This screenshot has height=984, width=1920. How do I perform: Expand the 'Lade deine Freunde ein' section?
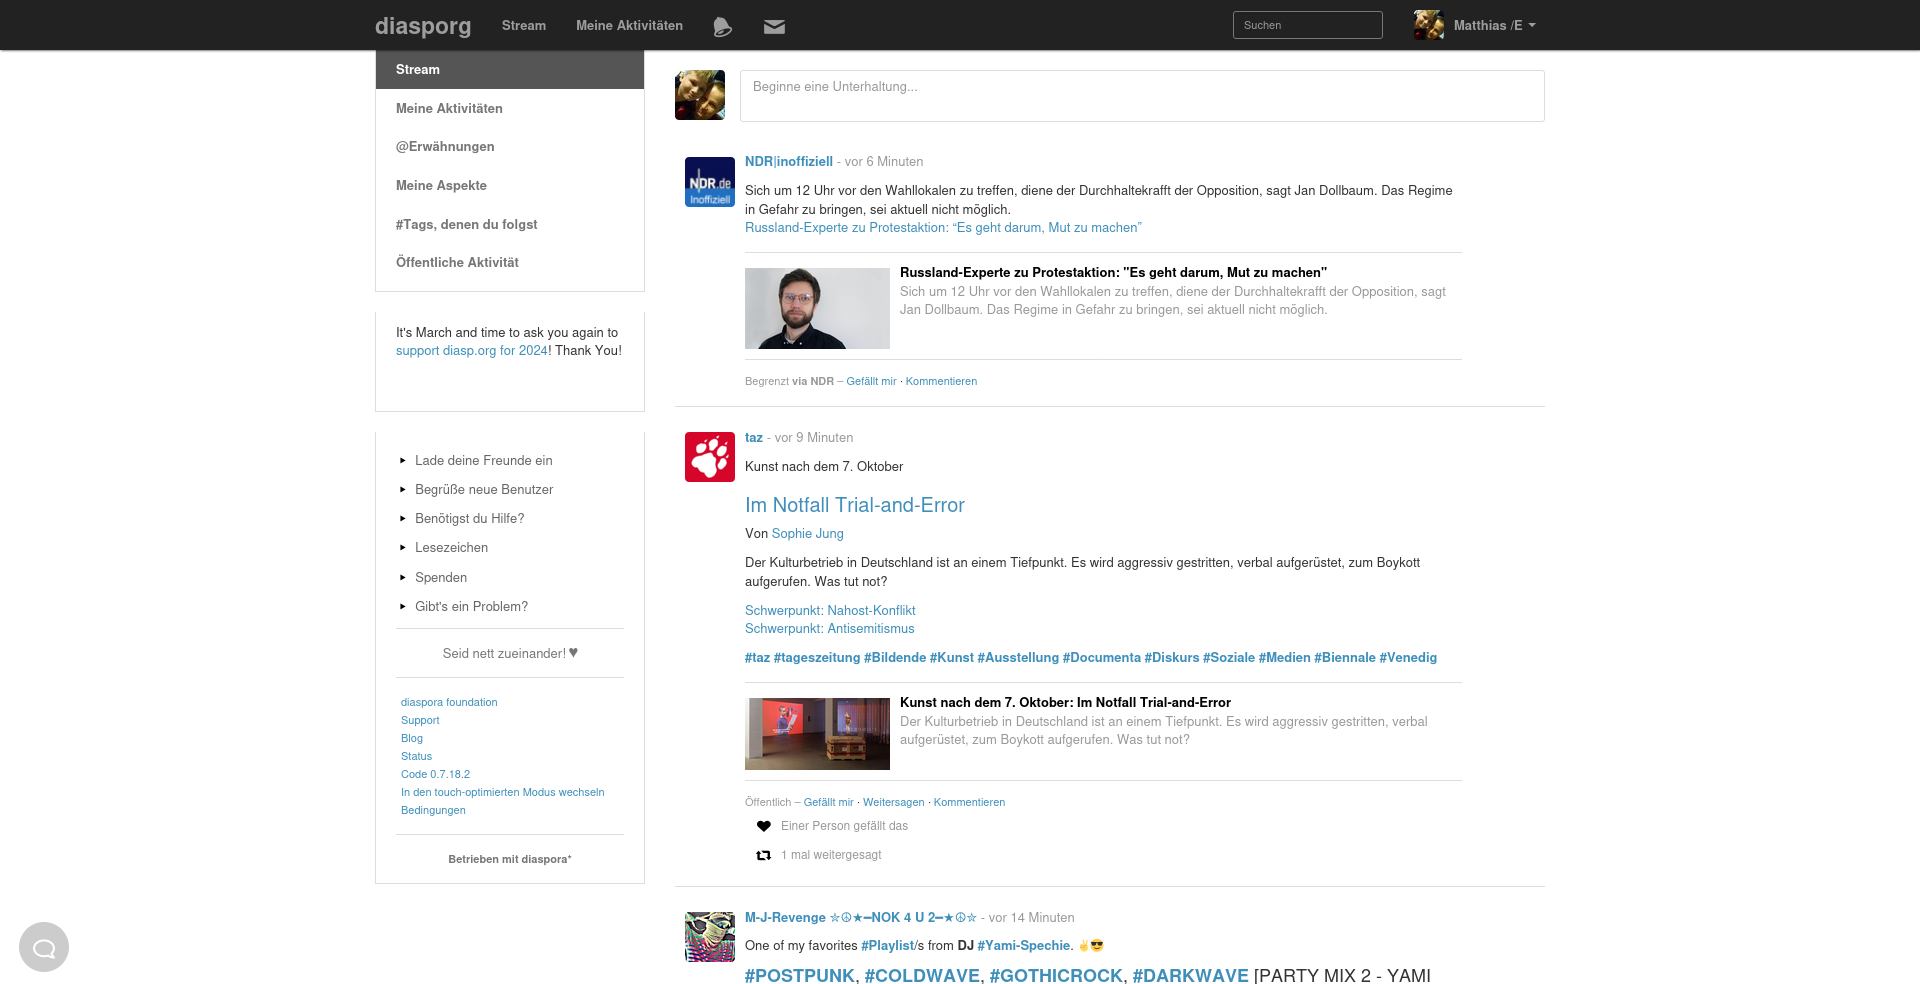[483, 461]
